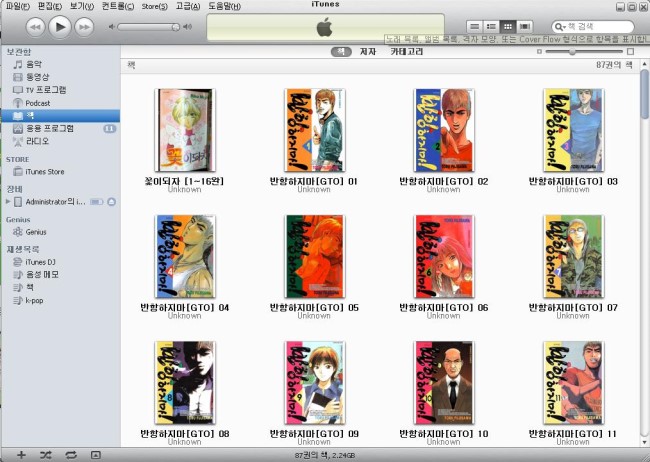Click the high volume speaker icon
This screenshot has width=650, height=462.
click(x=188, y=27)
